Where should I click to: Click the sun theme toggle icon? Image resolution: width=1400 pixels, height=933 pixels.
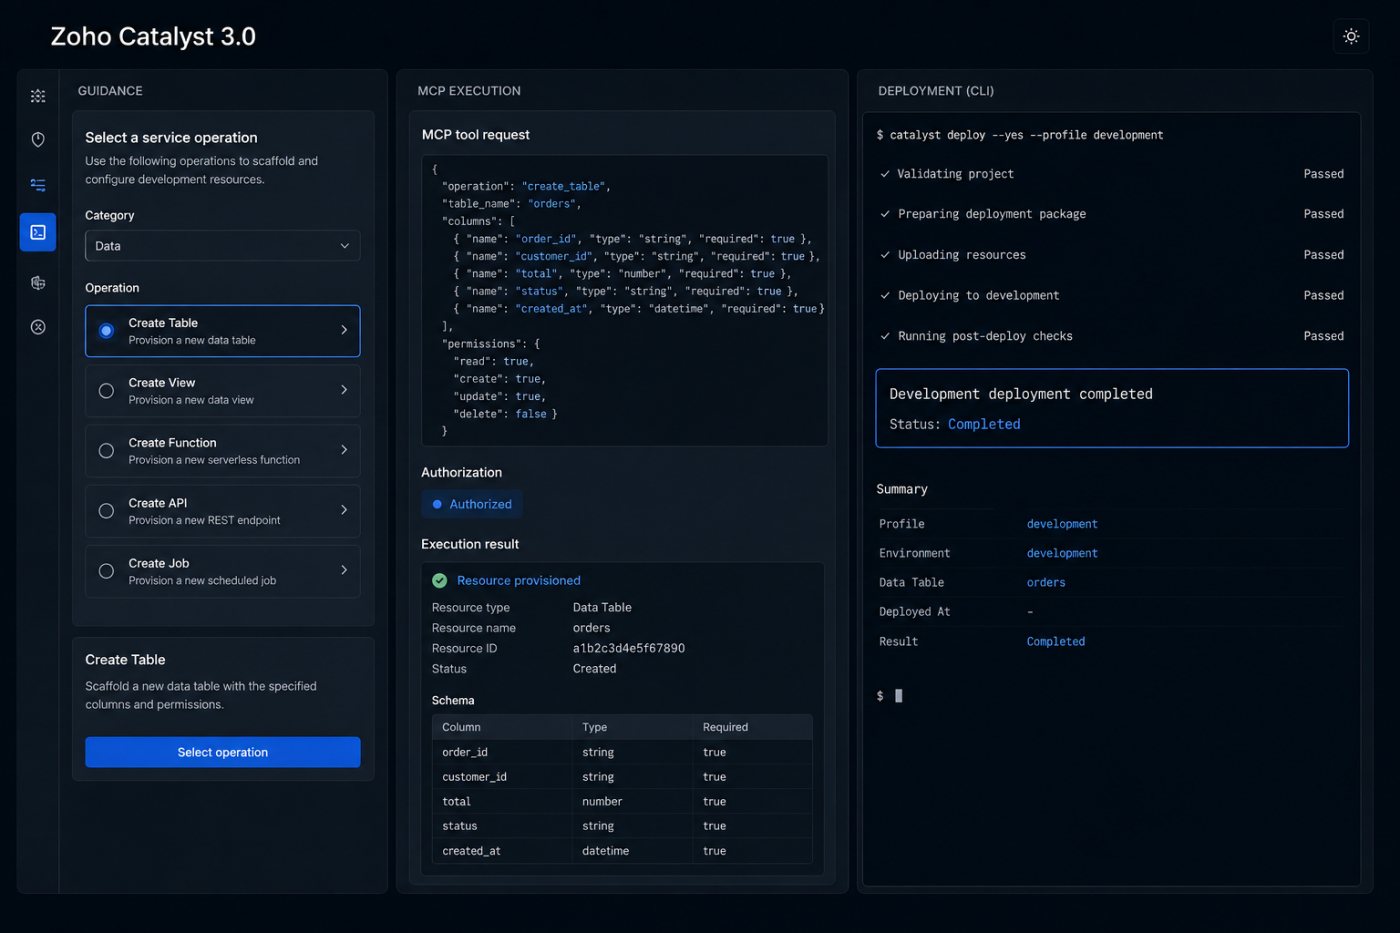(1351, 36)
